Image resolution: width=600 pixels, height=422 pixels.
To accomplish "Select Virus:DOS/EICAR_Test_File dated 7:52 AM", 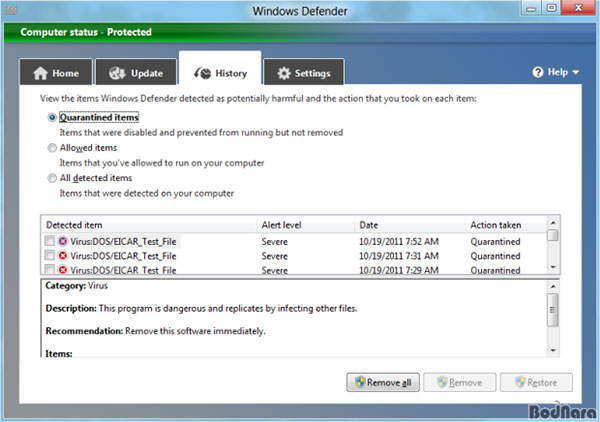I will coord(123,241).
